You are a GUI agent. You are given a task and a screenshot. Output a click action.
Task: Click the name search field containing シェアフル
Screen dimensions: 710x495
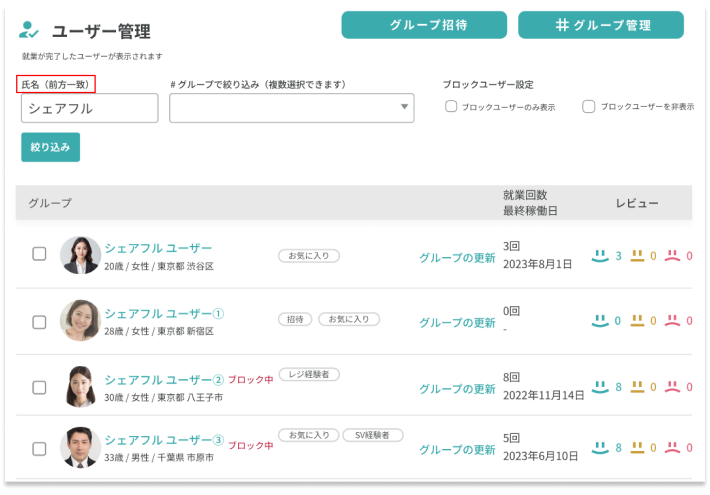[x=89, y=108]
